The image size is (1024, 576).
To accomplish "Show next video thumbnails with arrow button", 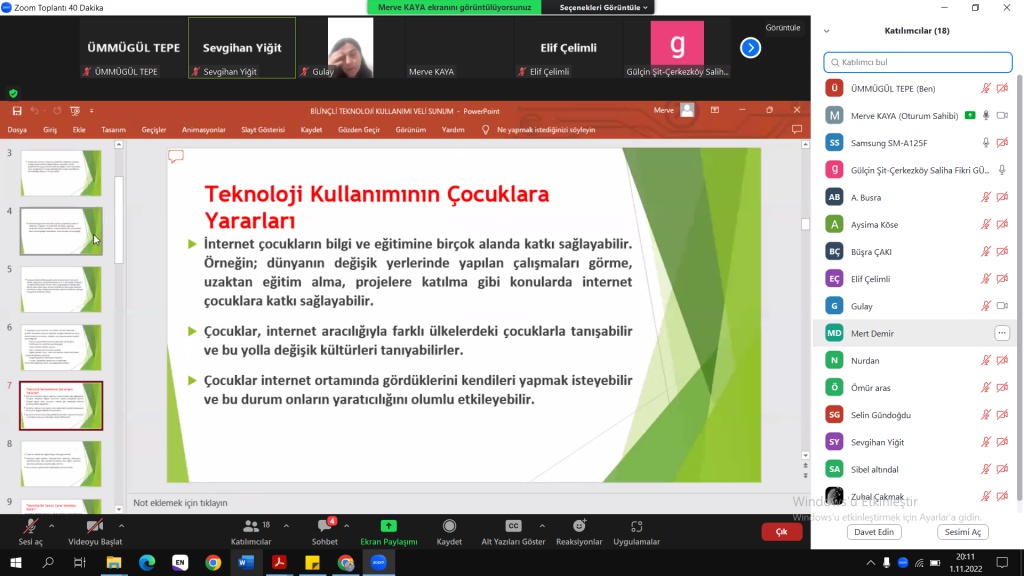I will tap(750, 47).
